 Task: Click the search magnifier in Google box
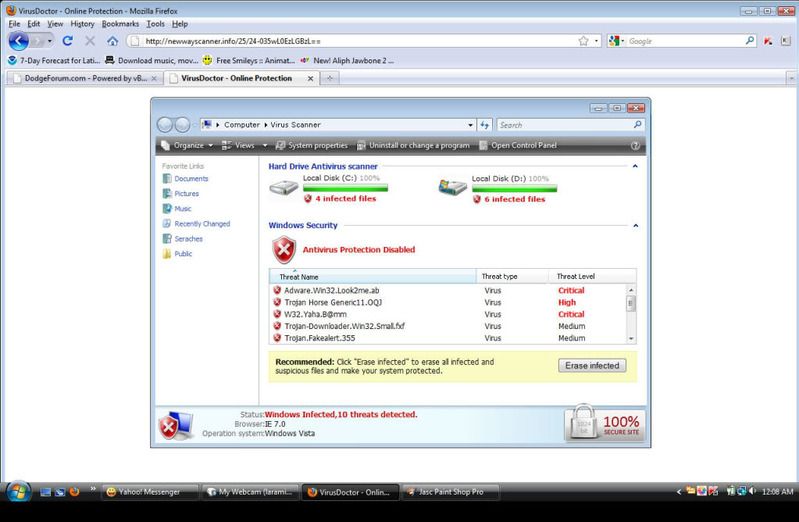click(750, 40)
